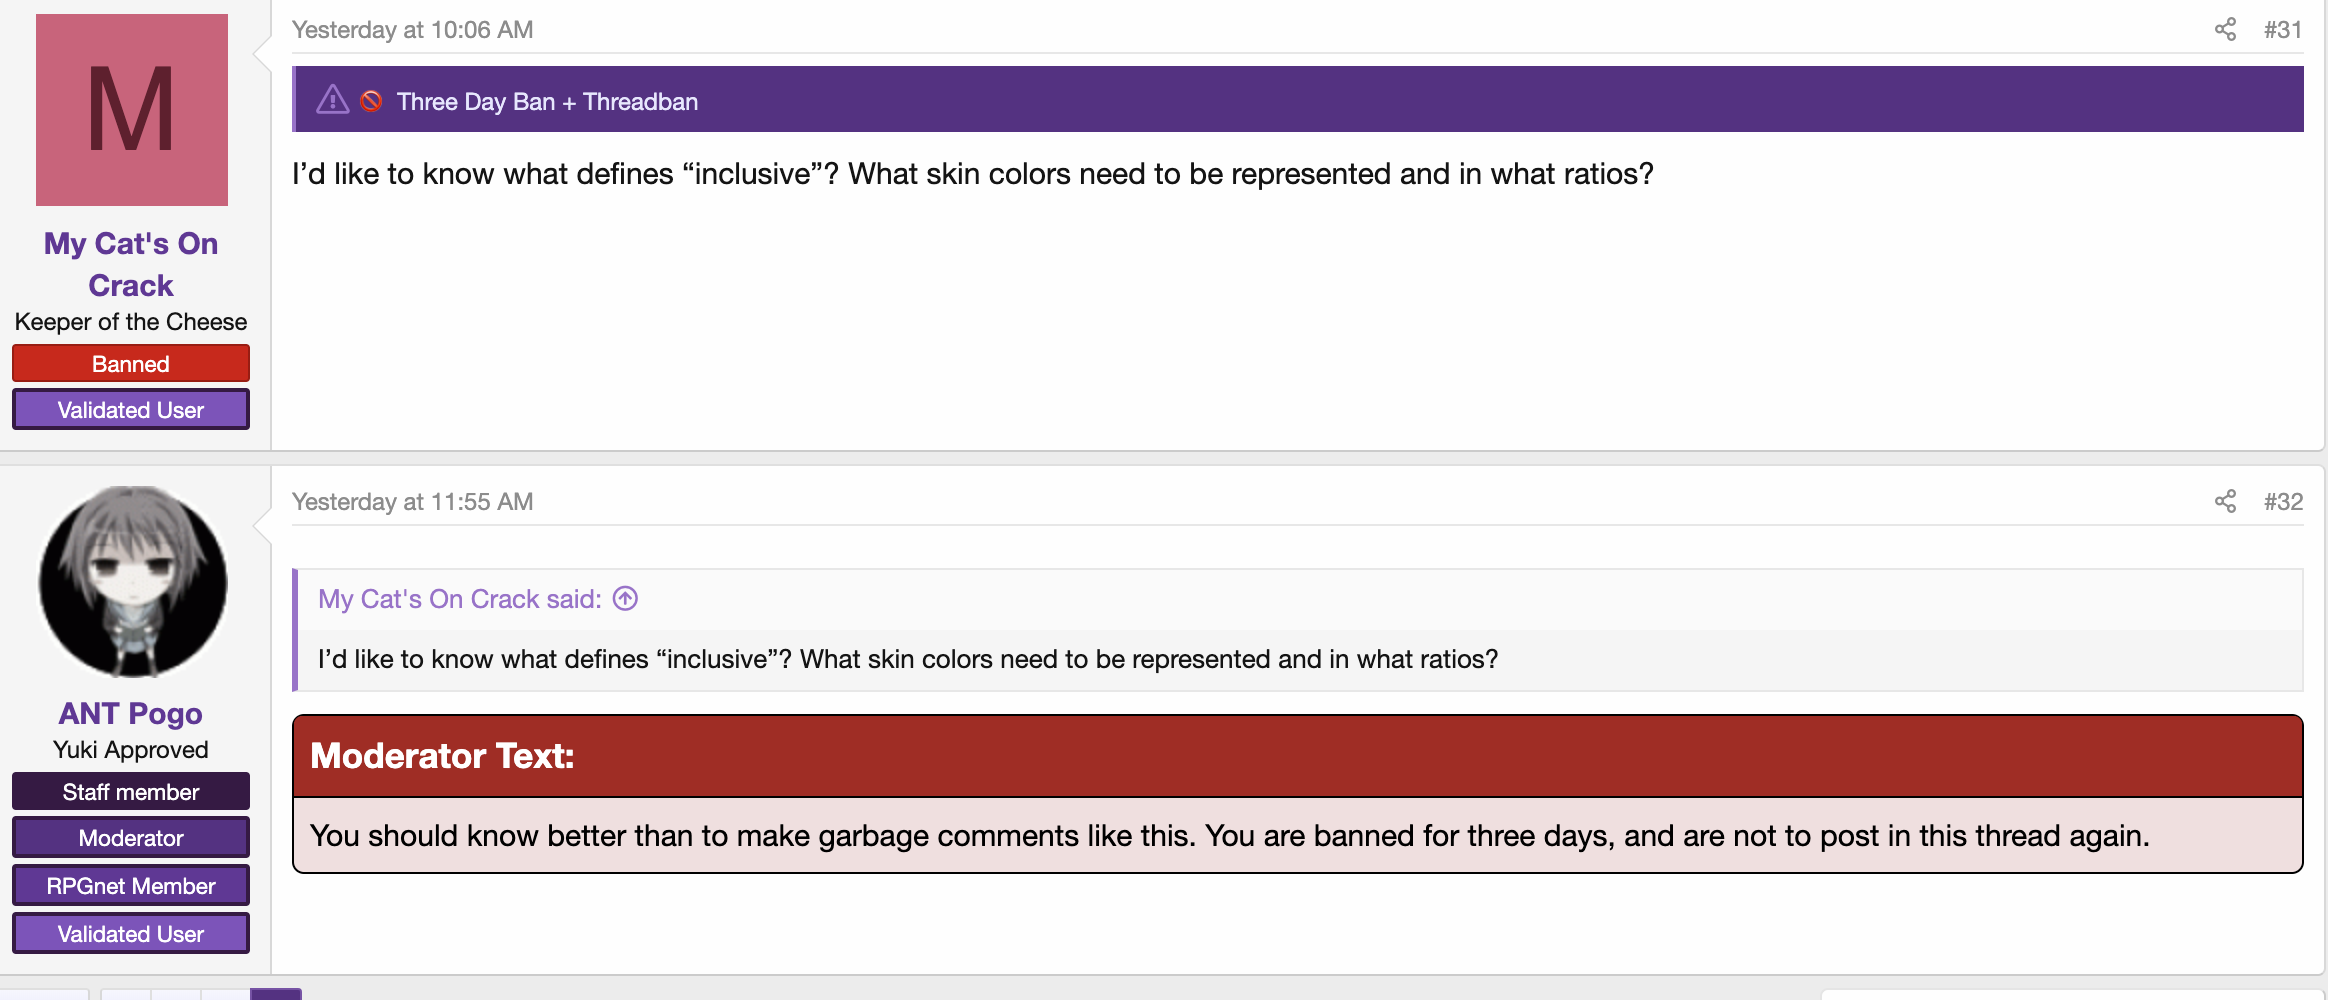Click the Moderator badge
The height and width of the screenshot is (1000, 2328).
pos(131,837)
